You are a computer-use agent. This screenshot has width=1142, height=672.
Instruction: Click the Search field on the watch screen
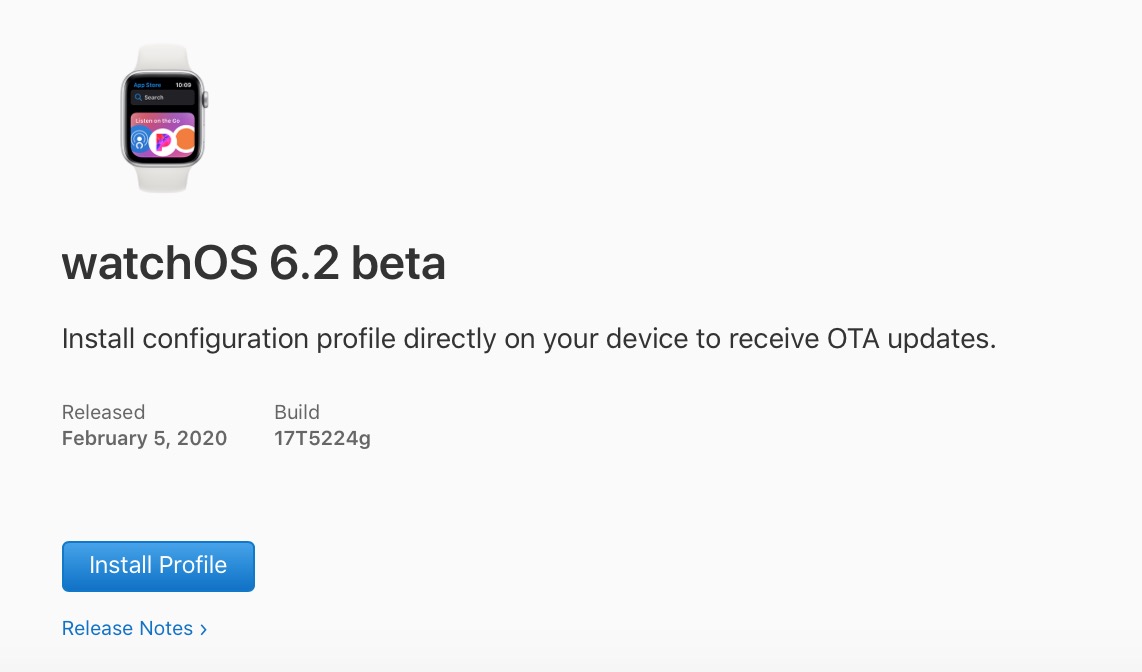click(163, 98)
